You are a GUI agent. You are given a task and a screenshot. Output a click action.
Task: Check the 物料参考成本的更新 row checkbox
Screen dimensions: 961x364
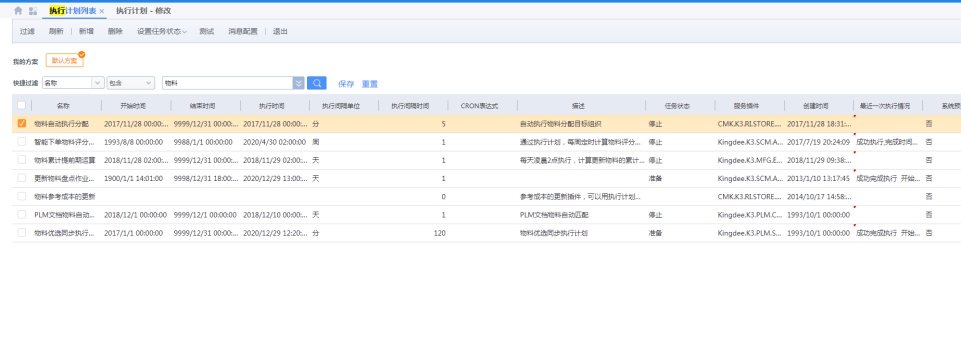click(x=21, y=196)
